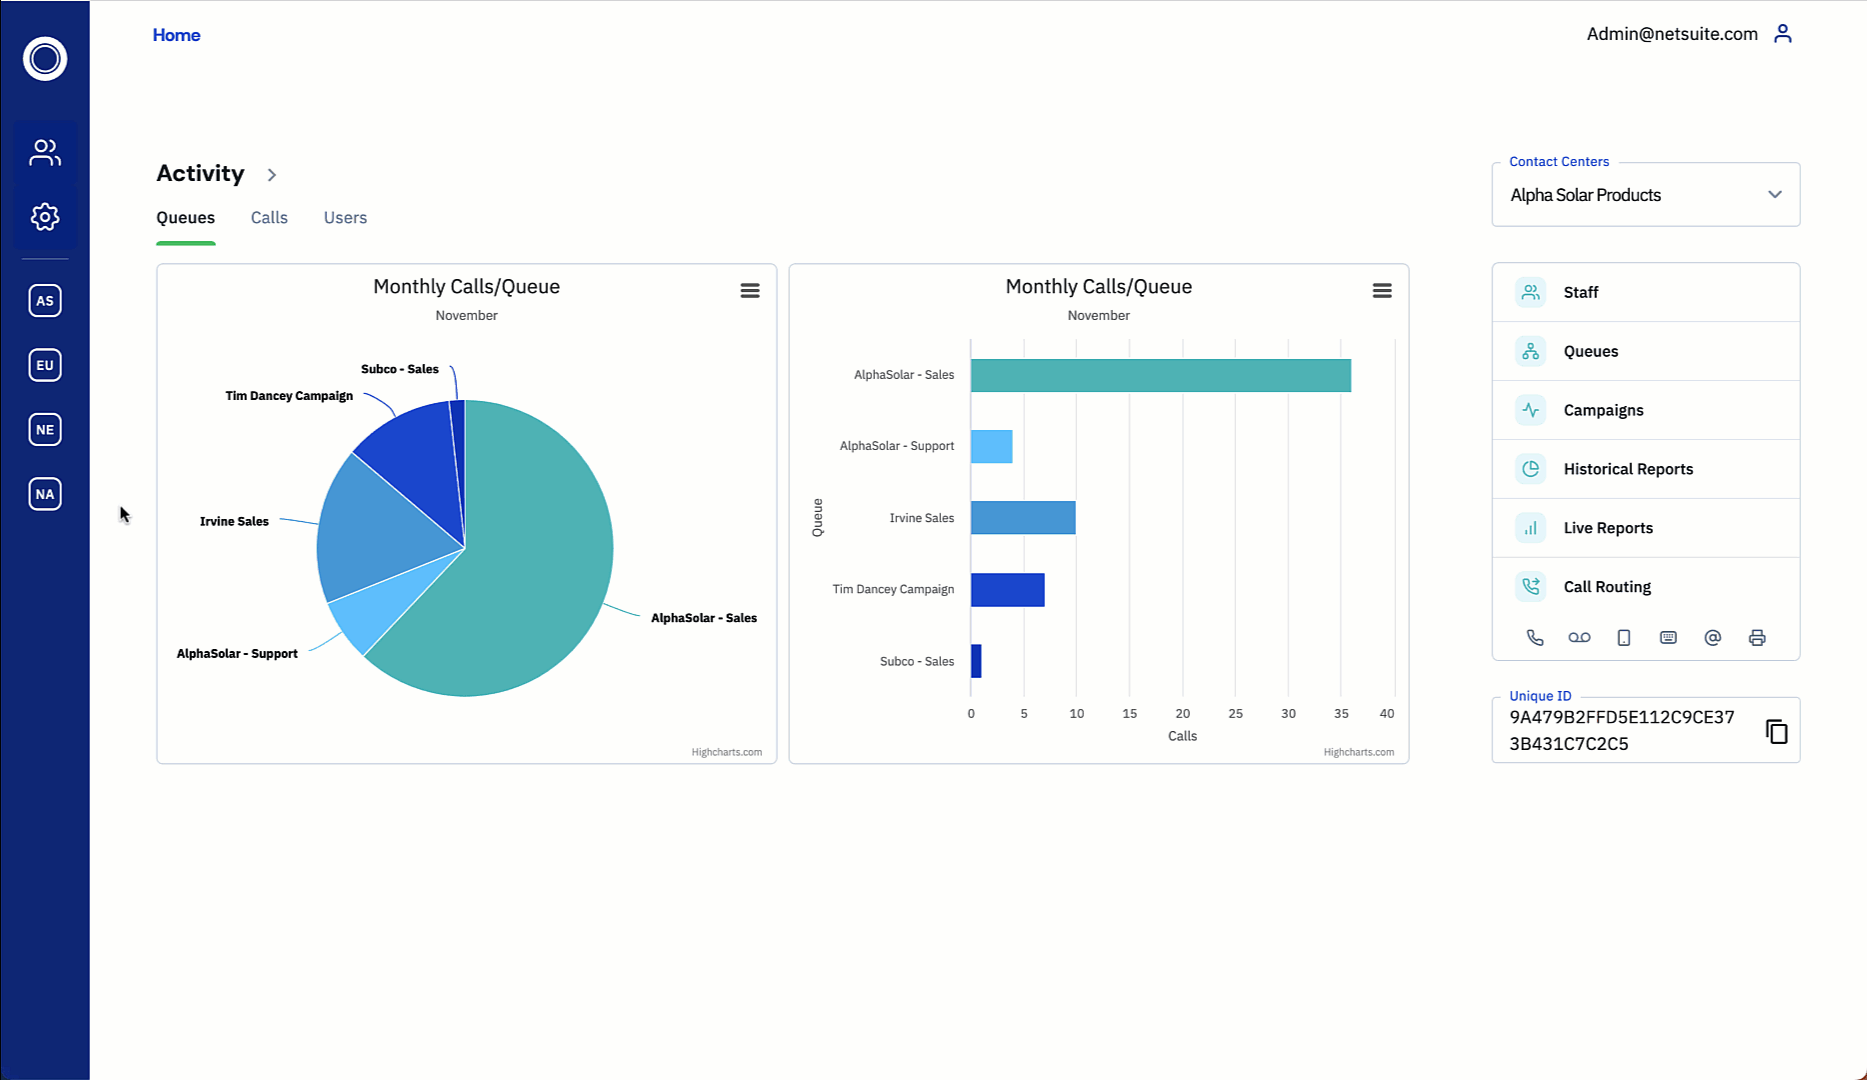Open Call Routing from the side panel

click(x=1607, y=587)
